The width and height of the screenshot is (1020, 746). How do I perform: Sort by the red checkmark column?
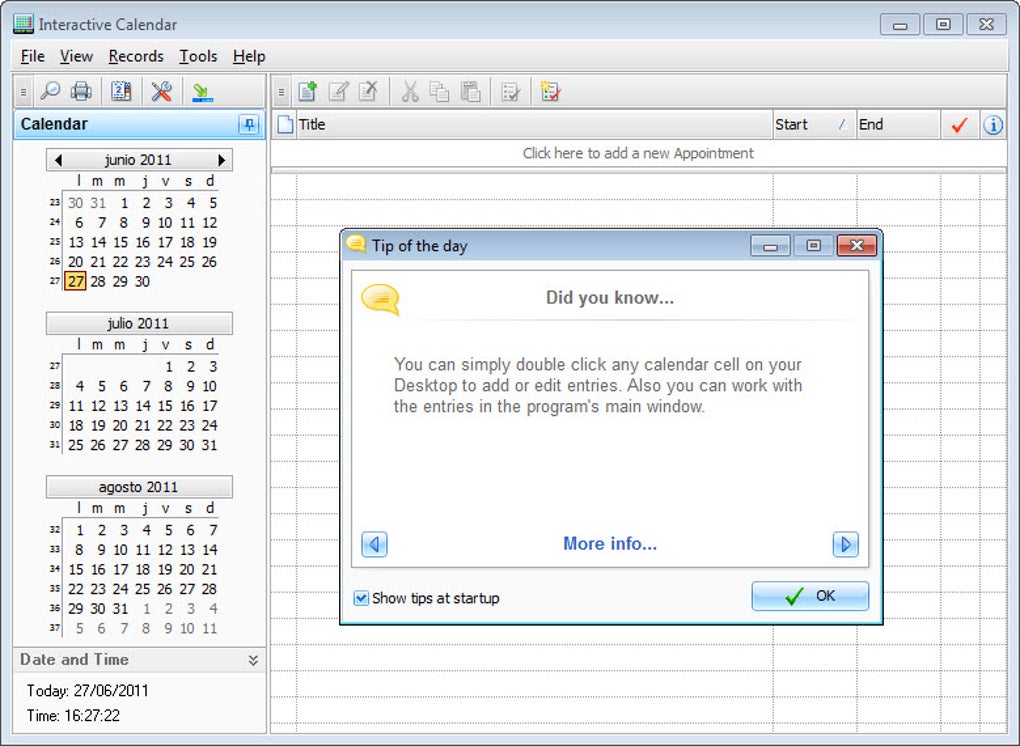click(x=957, y=124)
